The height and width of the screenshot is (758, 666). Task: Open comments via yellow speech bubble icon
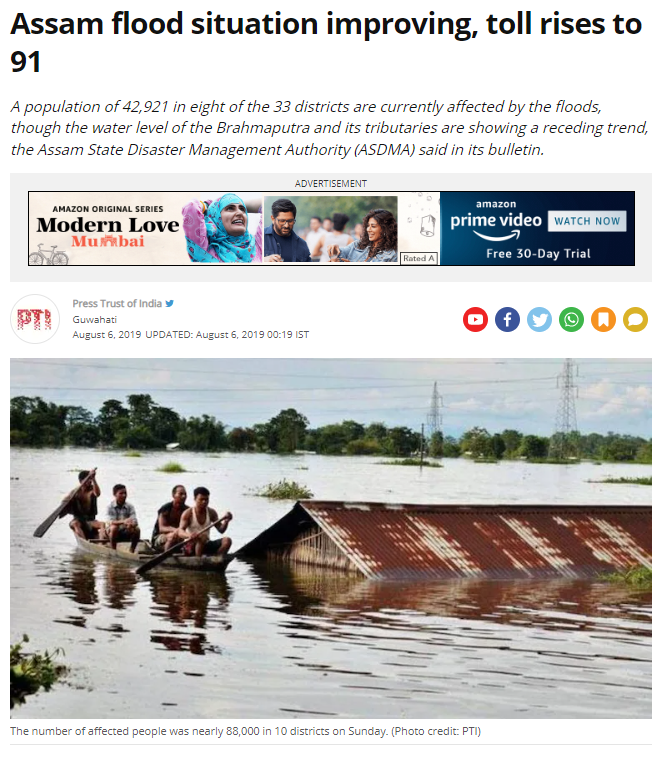click(x=635, y=320)
